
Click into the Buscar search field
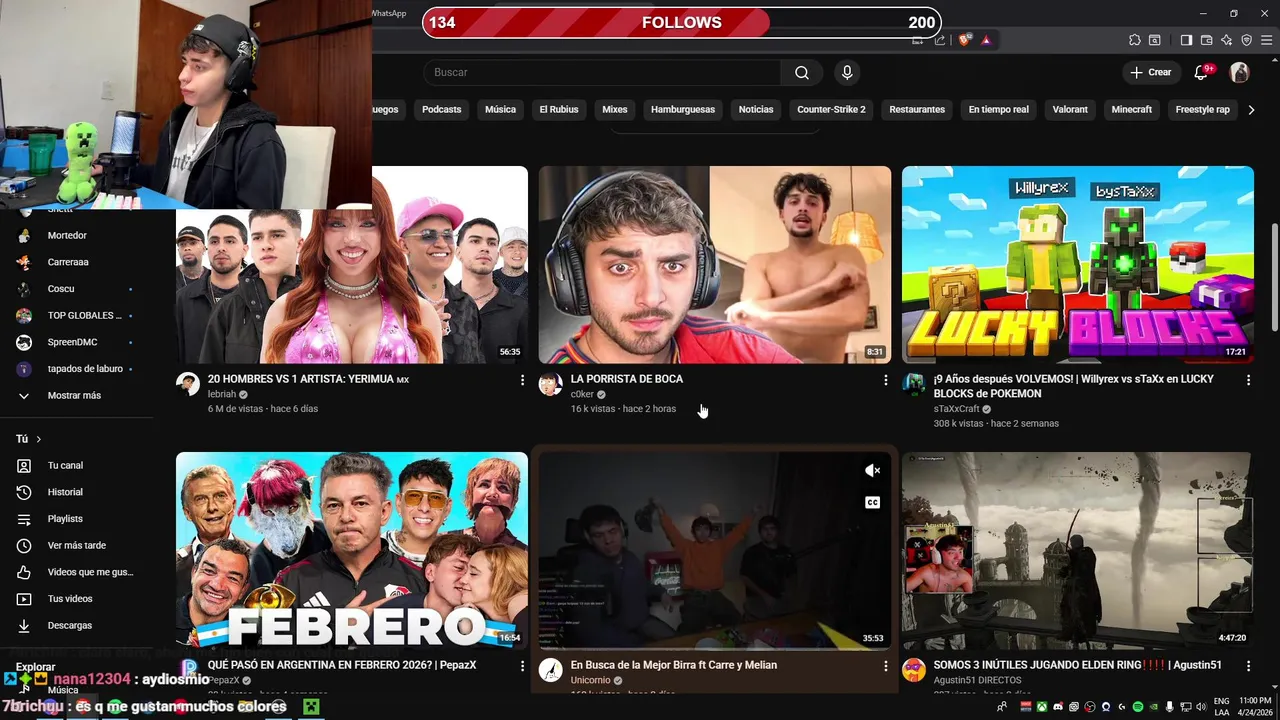click(602, 72)
